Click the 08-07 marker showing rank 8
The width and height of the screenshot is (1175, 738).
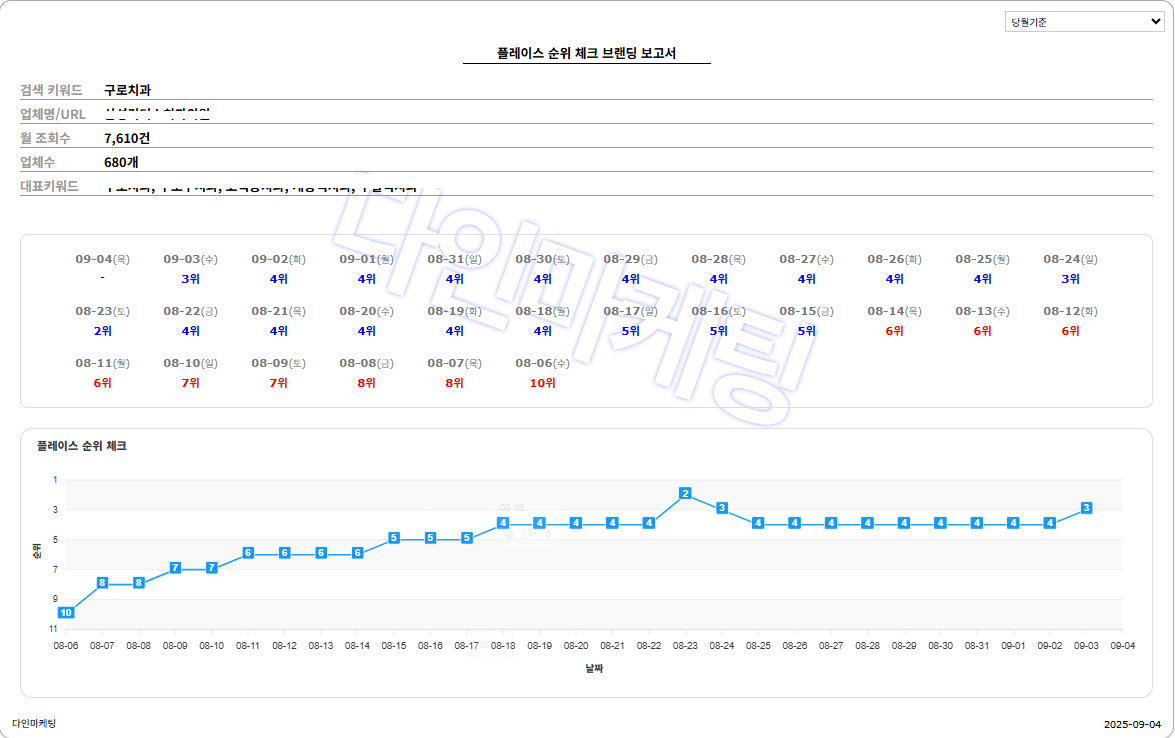tap(102, 583)
